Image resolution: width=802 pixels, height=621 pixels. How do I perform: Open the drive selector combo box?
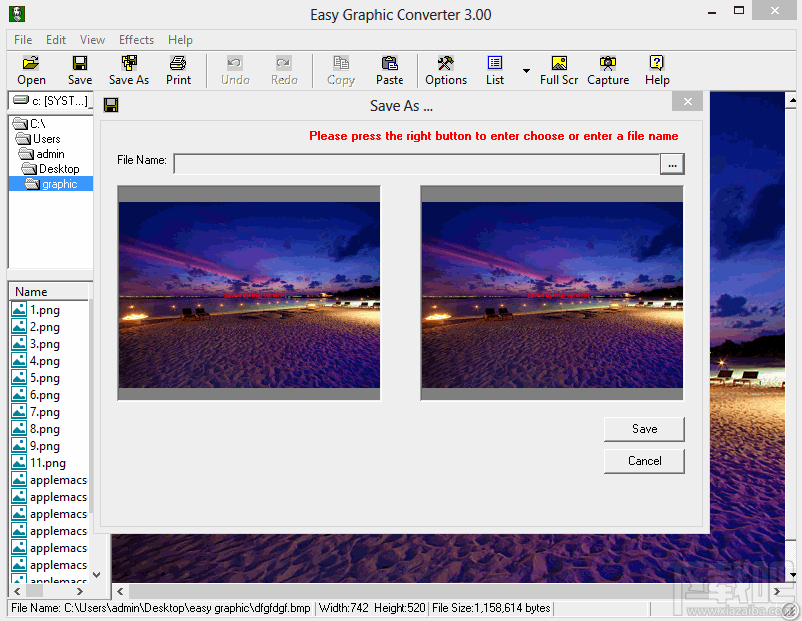tap(51, 100)
